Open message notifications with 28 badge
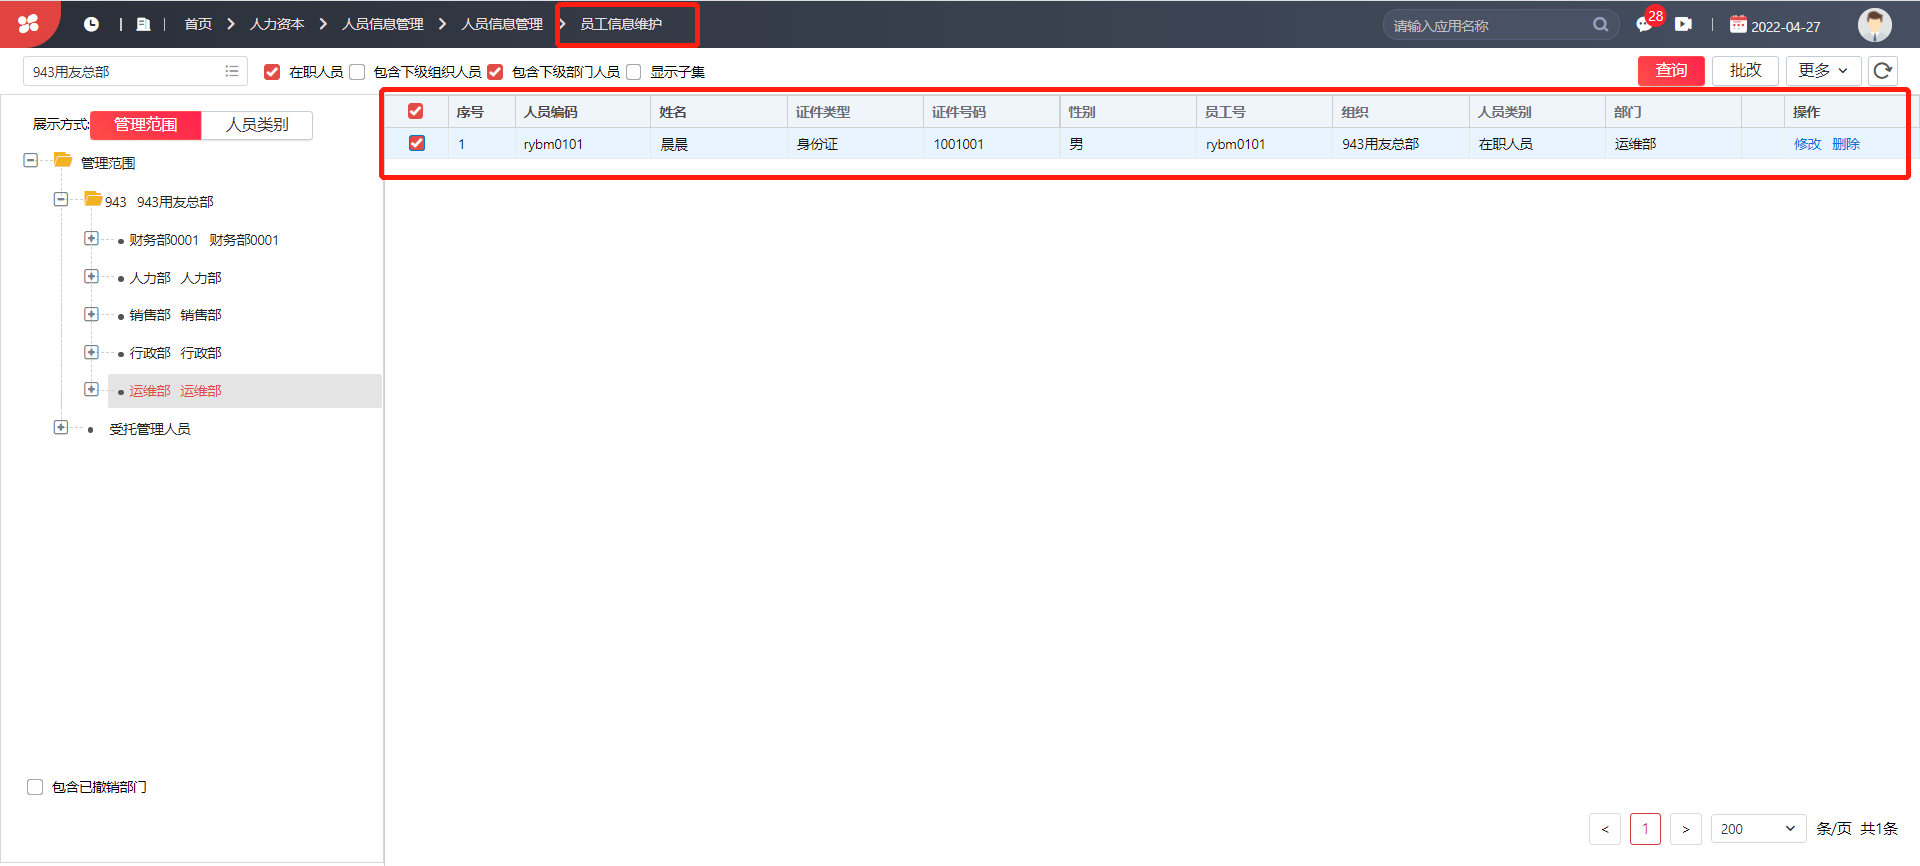1920x866 pixels. tap(1646, 23)
